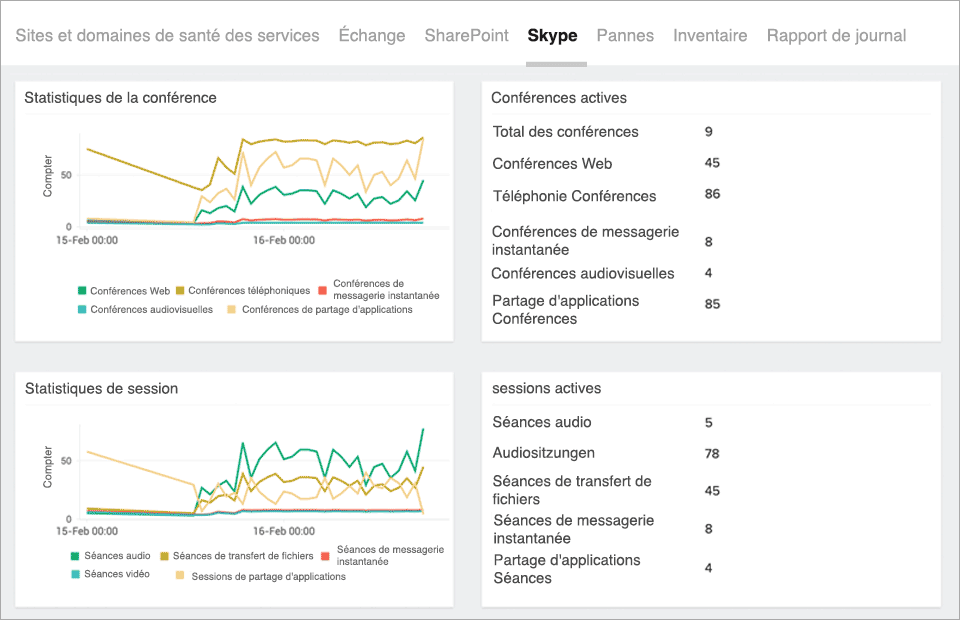Click the Total des conférences value 9

[709, 131]
